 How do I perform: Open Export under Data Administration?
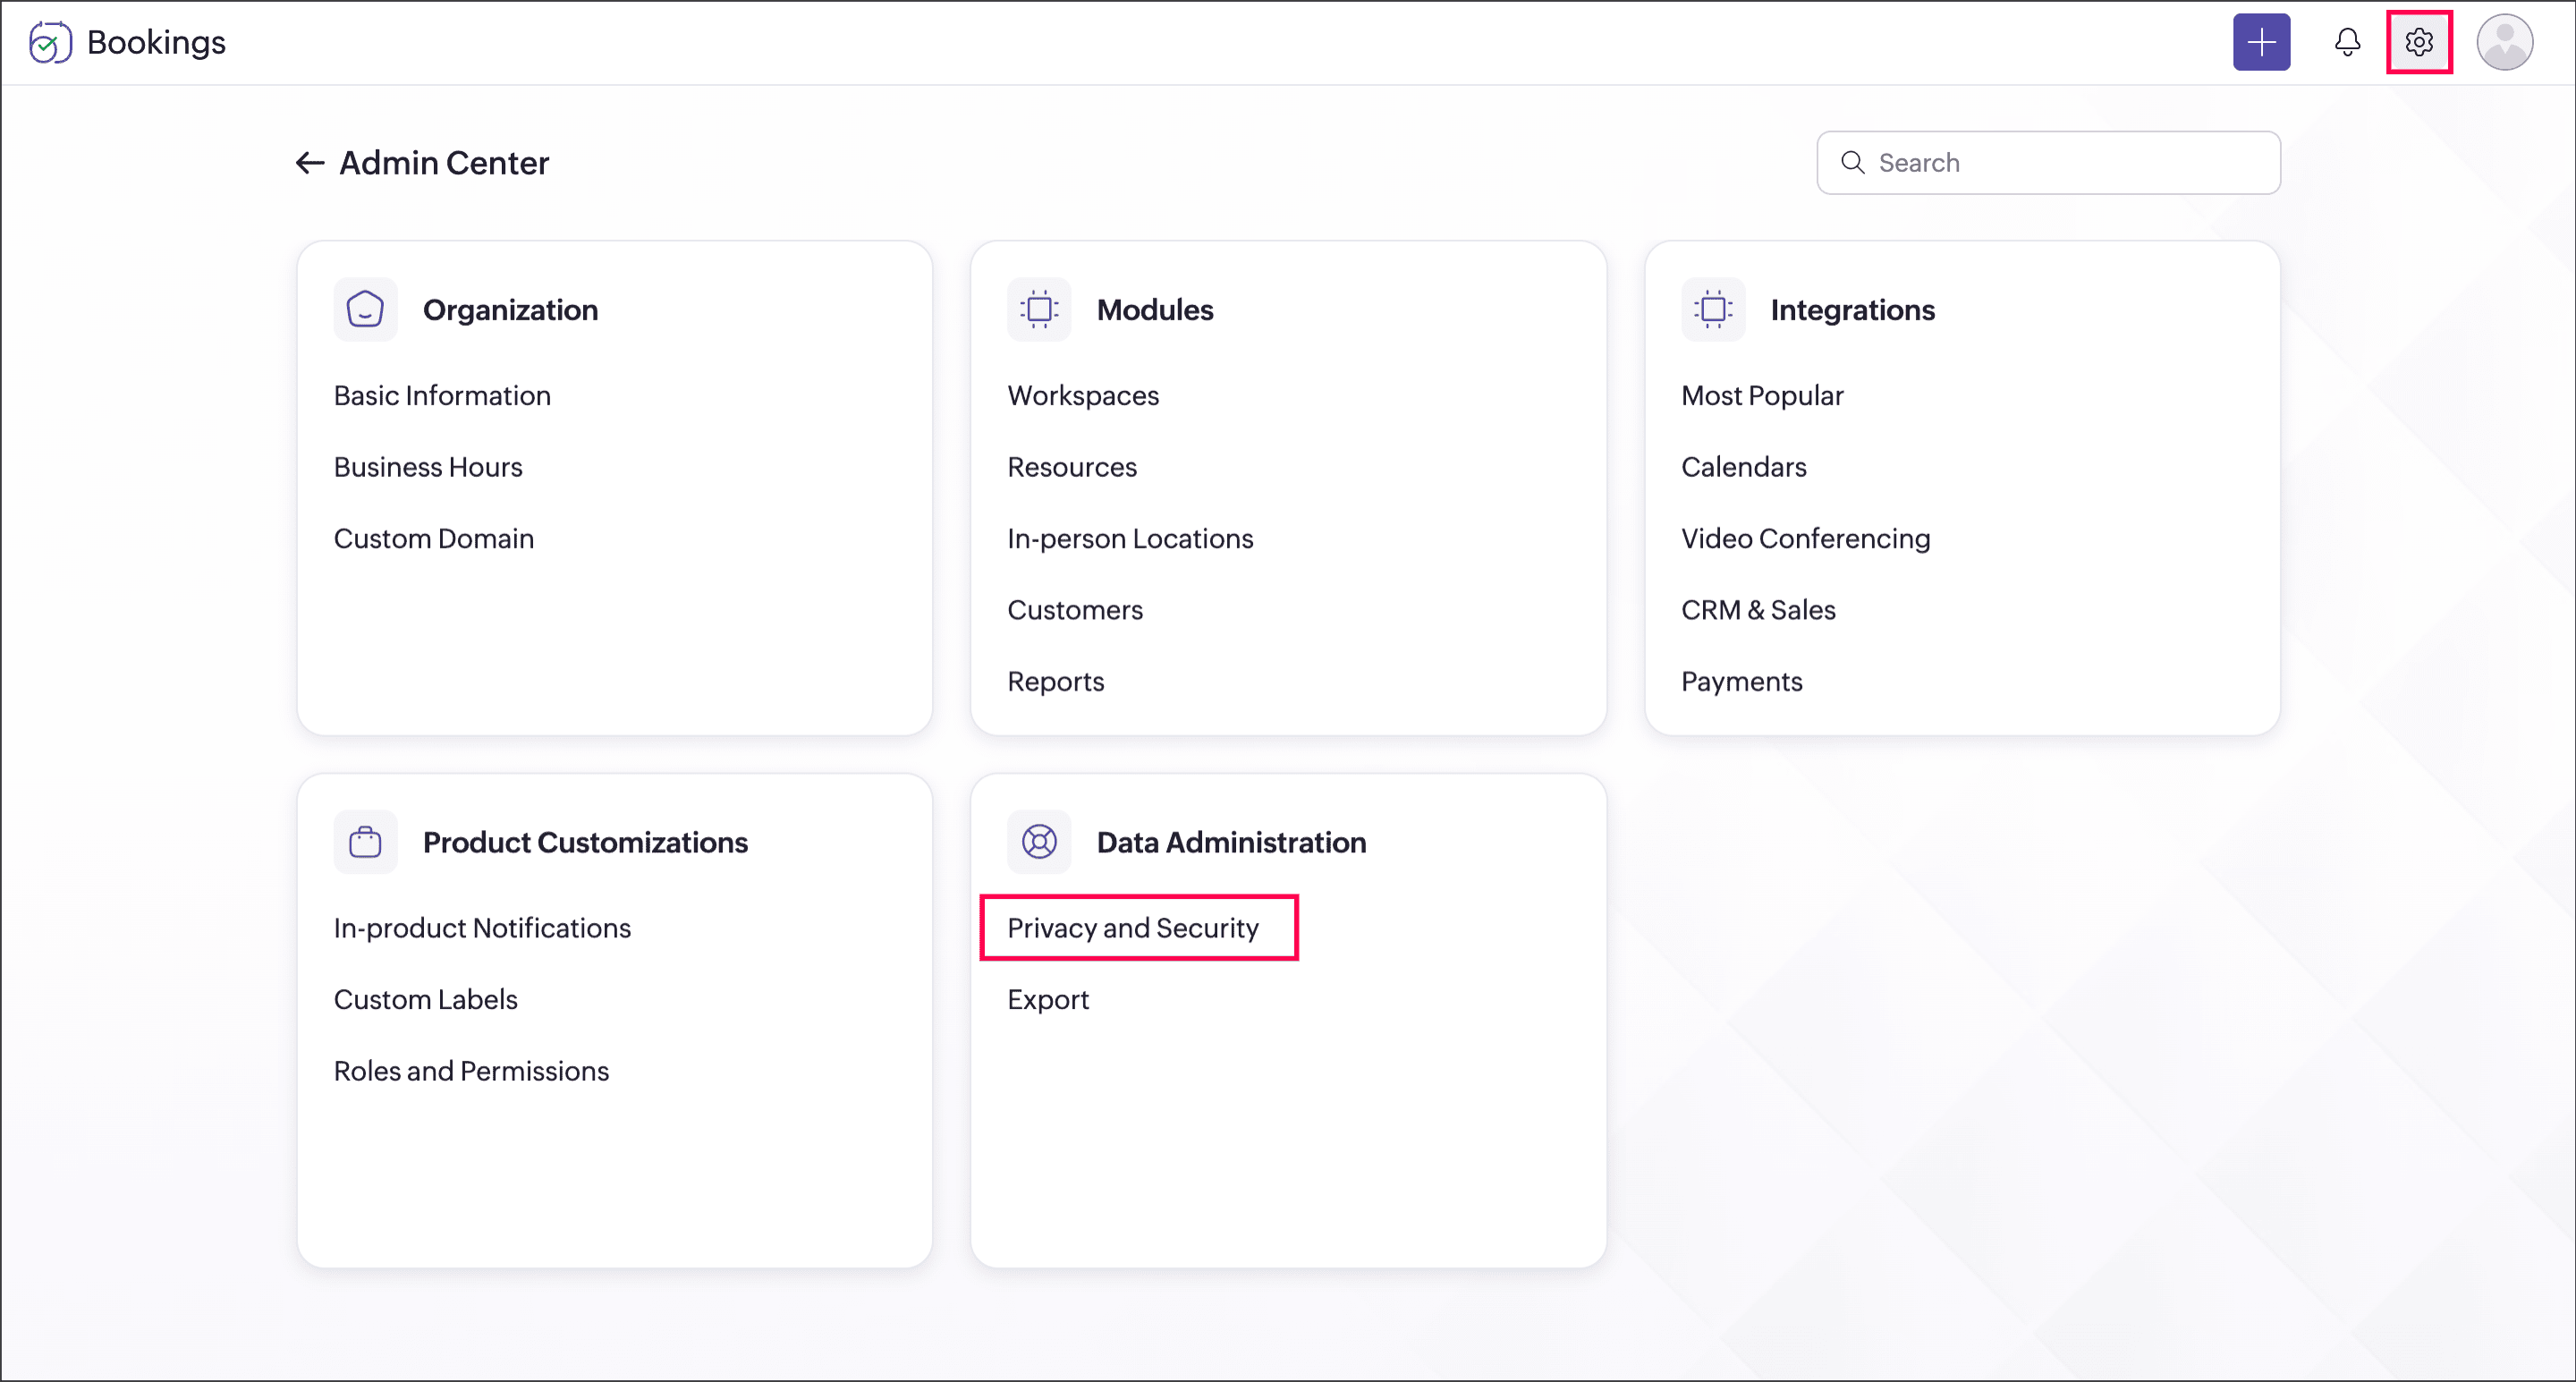tap(1048, 1000)
